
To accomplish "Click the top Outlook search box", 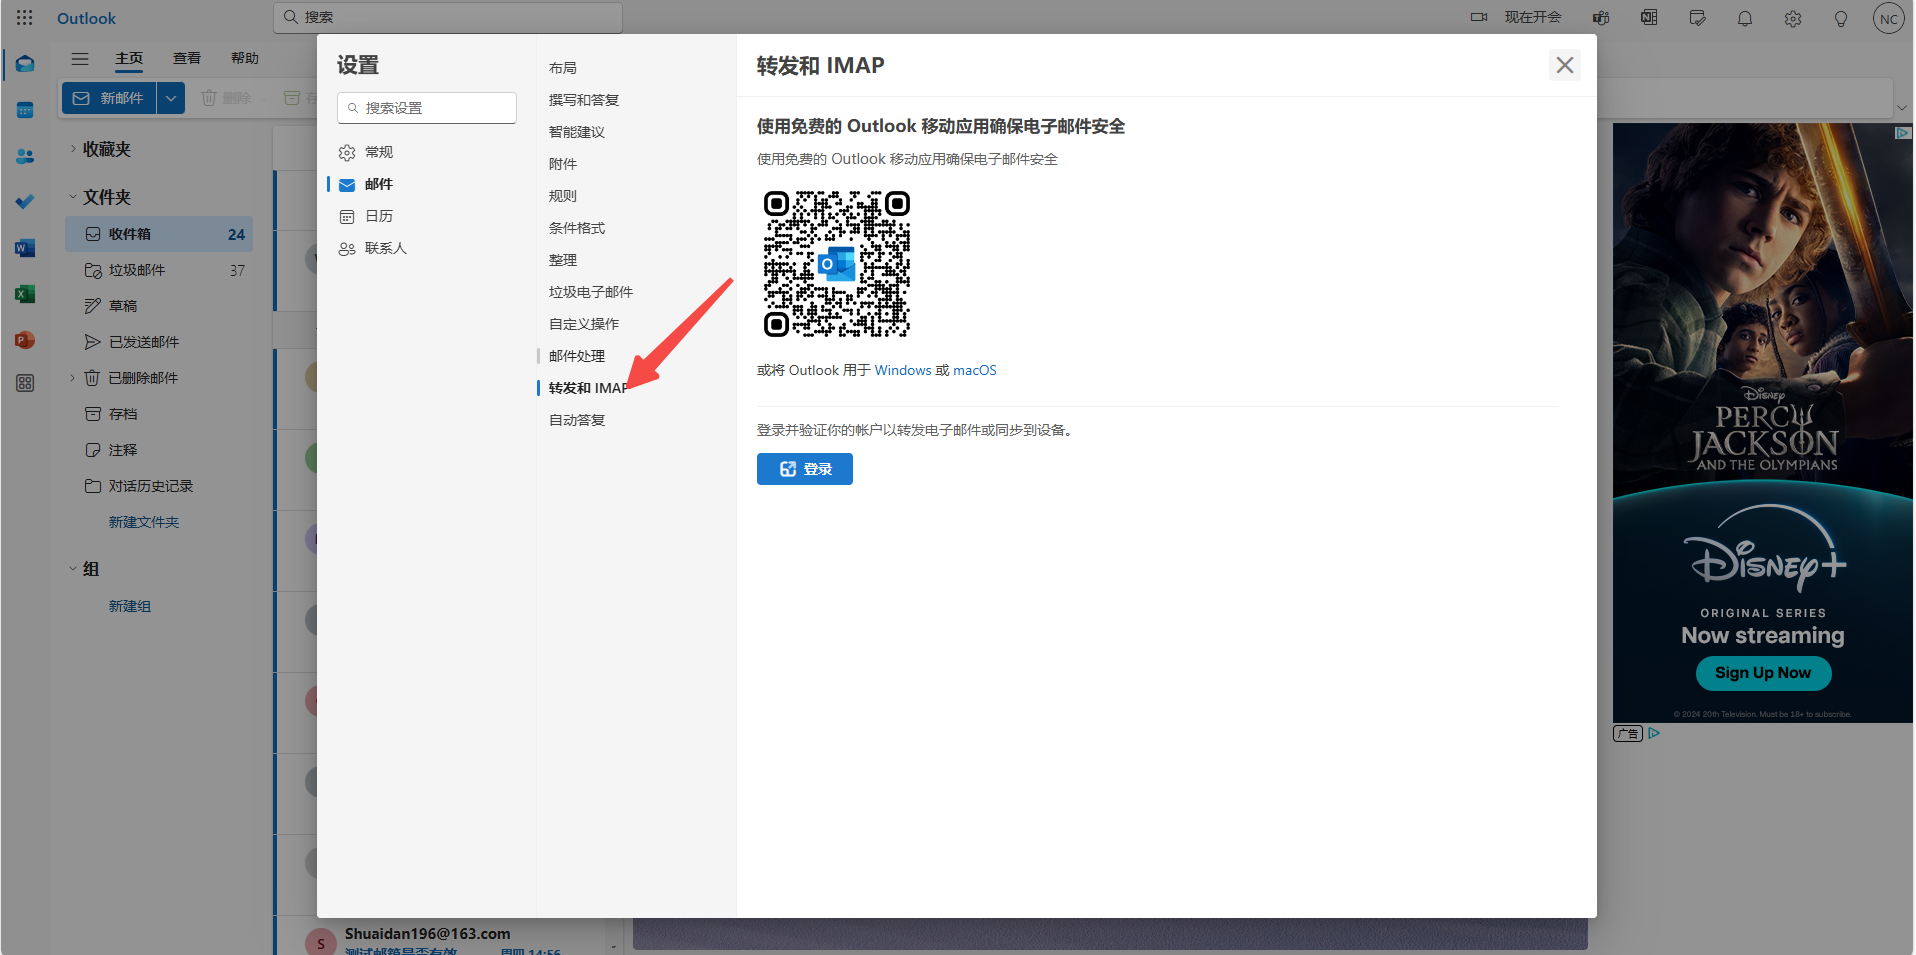I will (448, 17).
